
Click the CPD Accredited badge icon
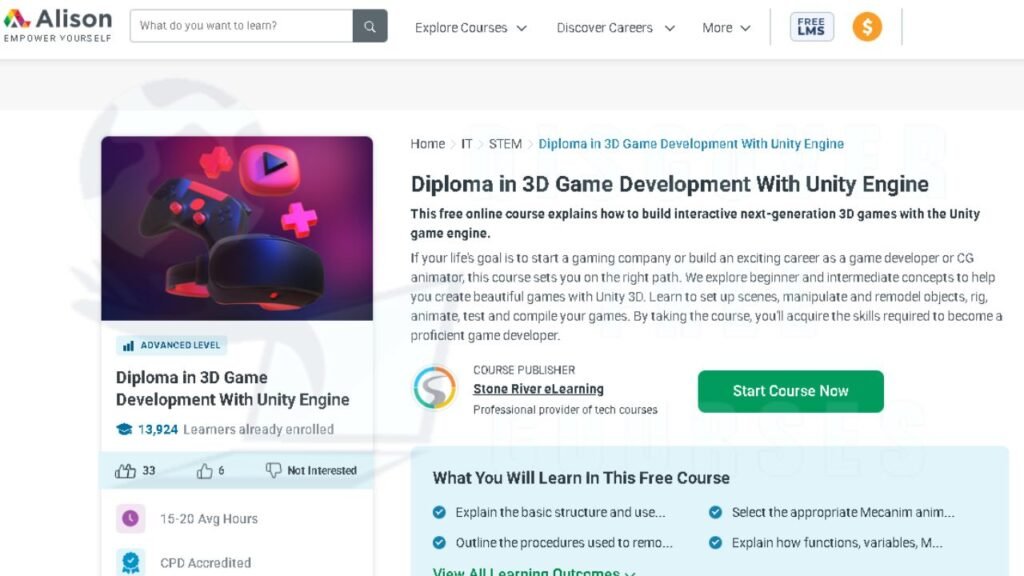click(131, 562)
